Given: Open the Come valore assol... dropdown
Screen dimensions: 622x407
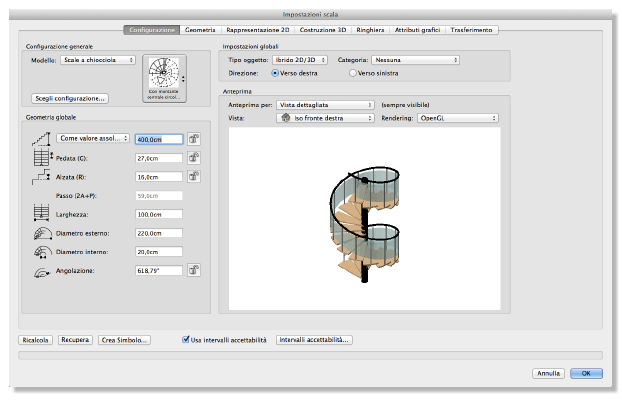Looking at the screenshot, I should [93, 138].
